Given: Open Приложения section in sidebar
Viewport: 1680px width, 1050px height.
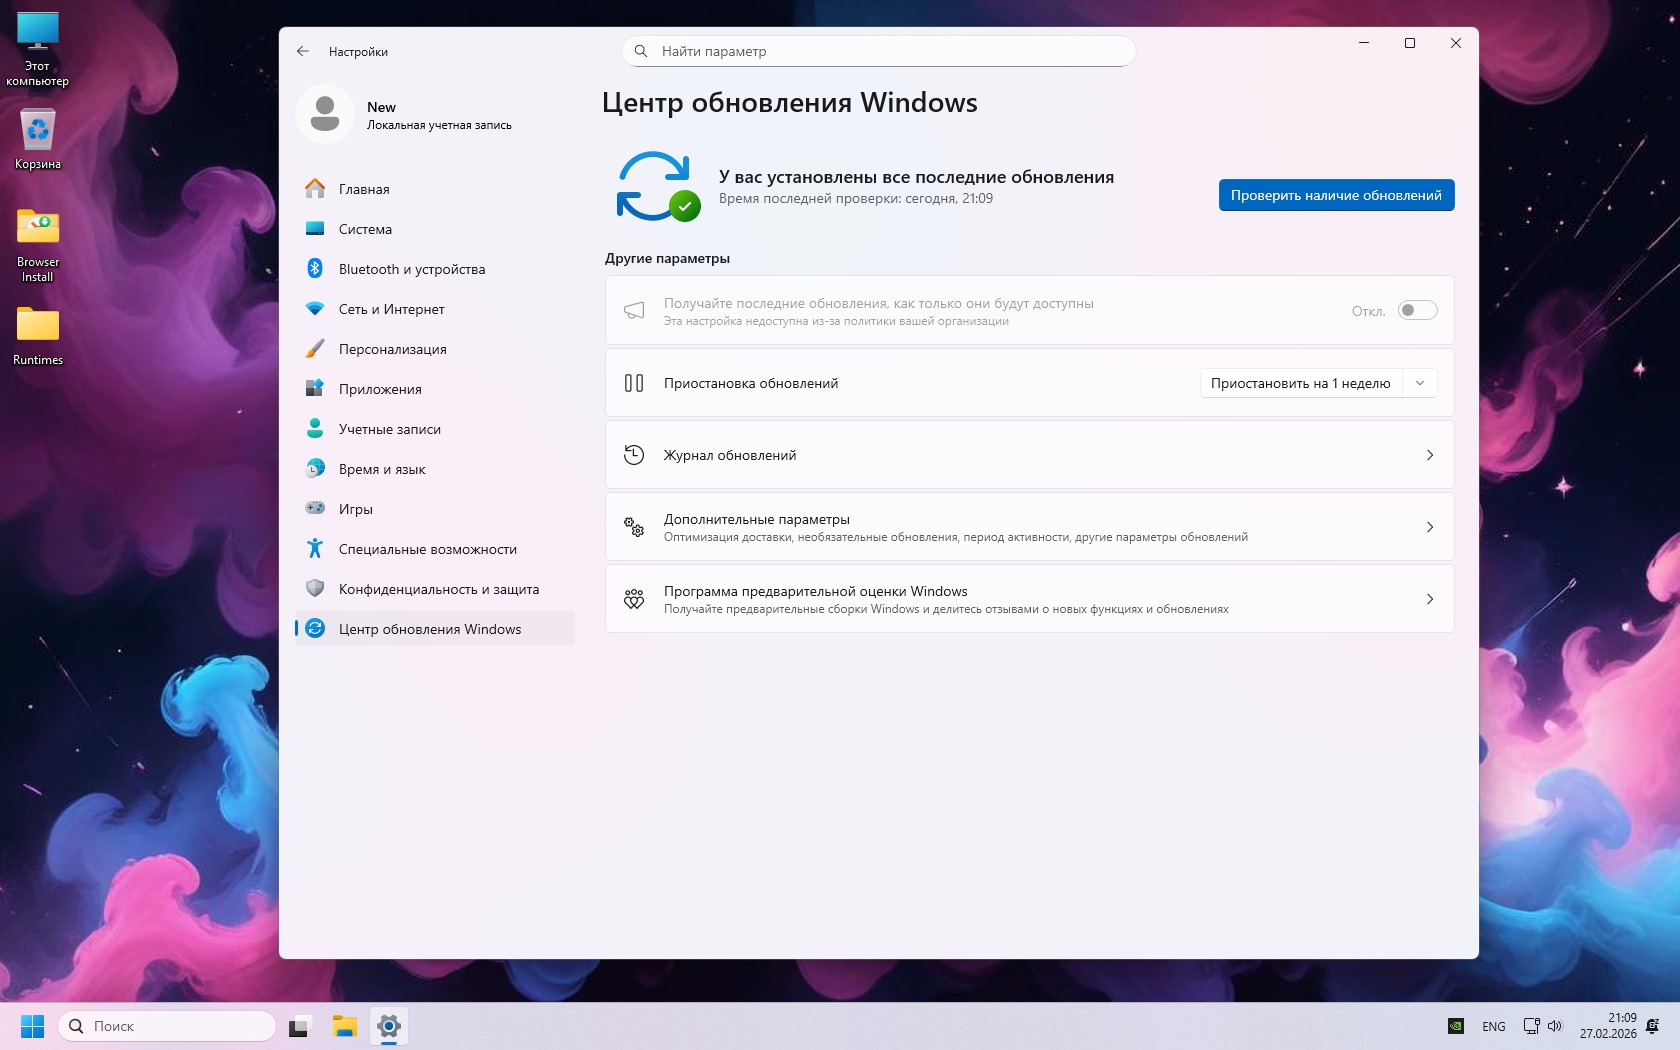Looking at the screenshot, I should pos(380,389).
